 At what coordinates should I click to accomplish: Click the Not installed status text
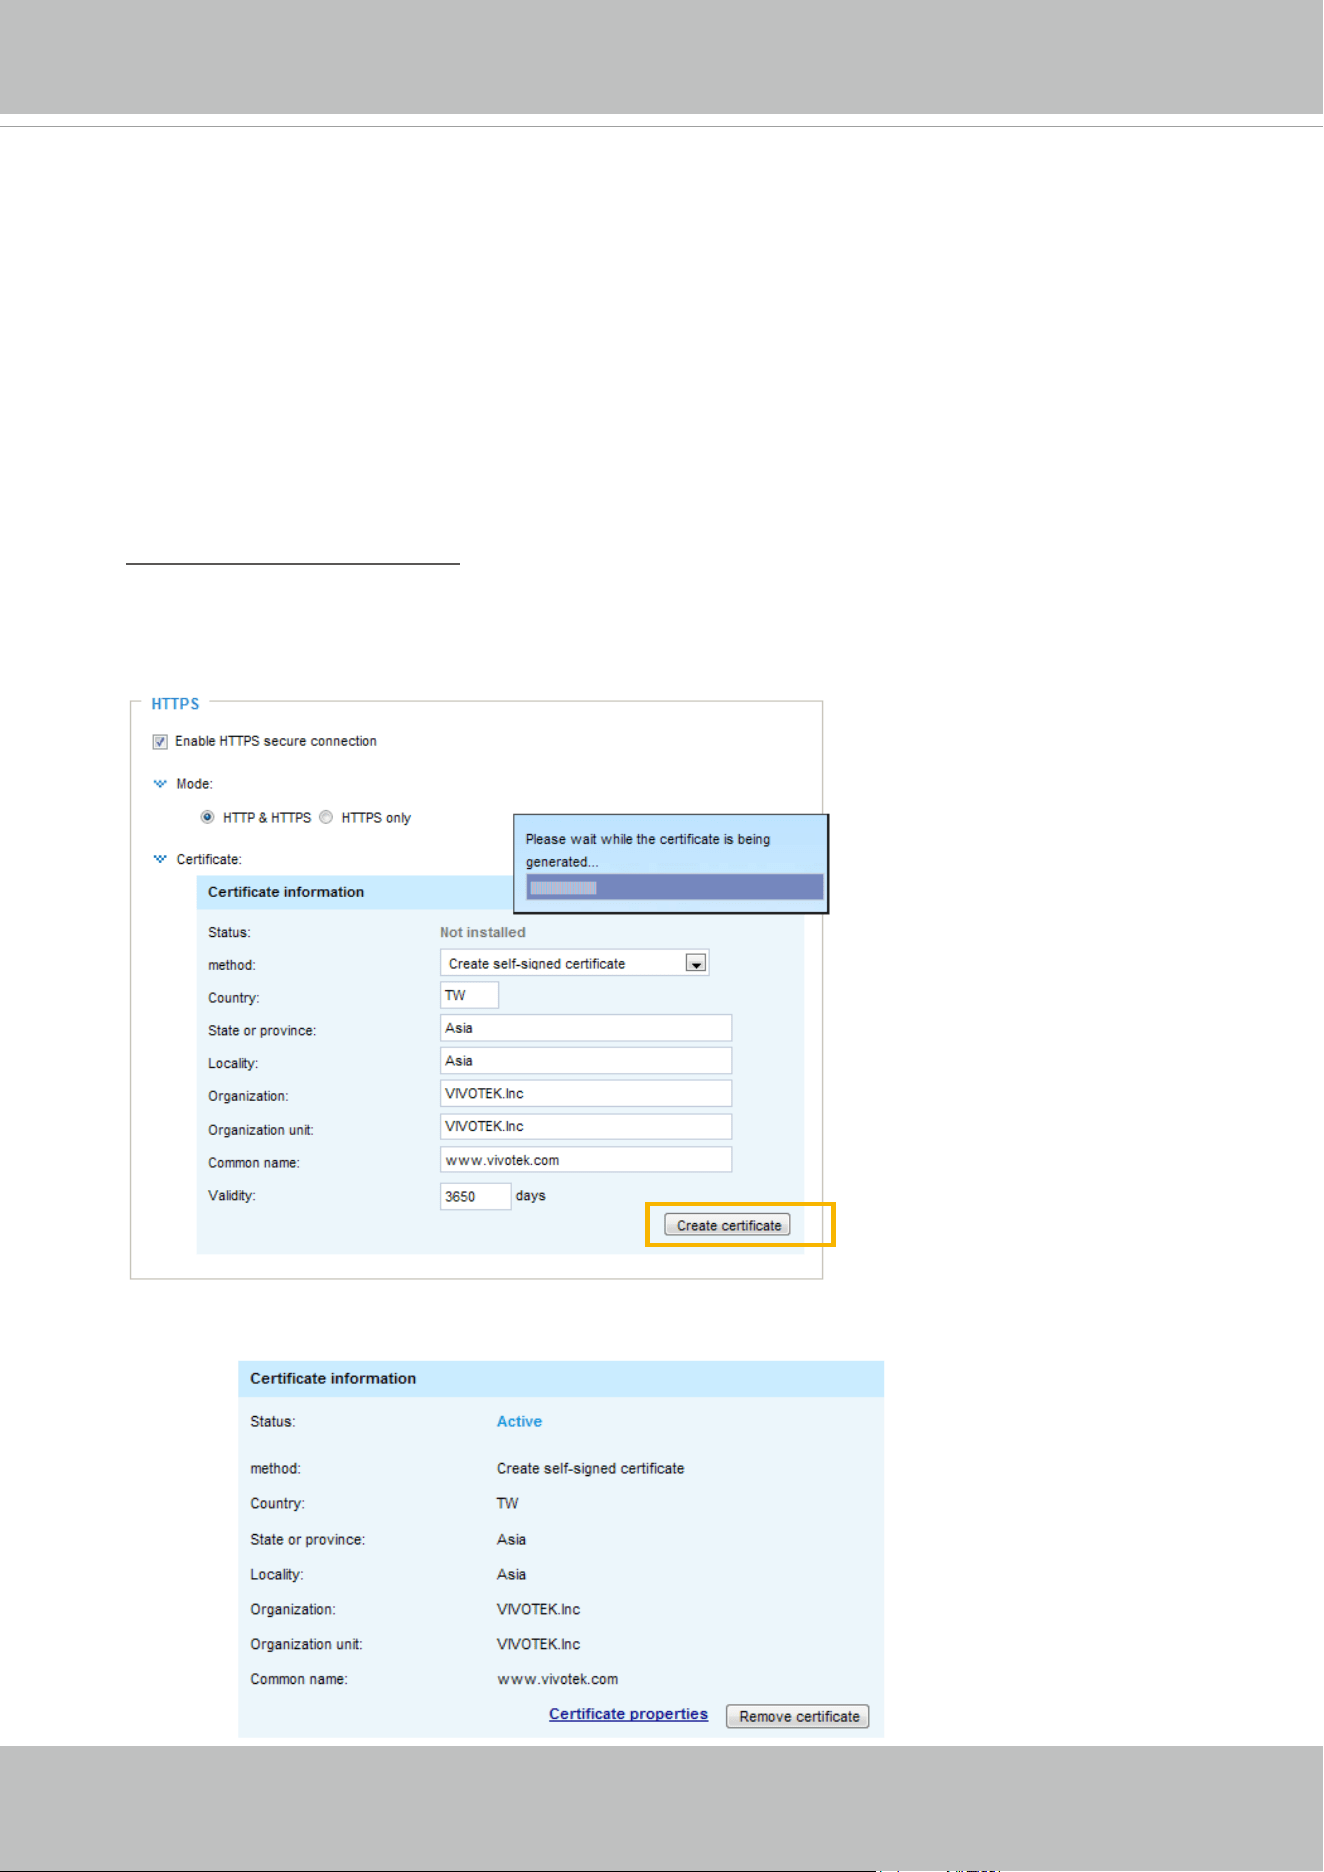click(482, 932)
